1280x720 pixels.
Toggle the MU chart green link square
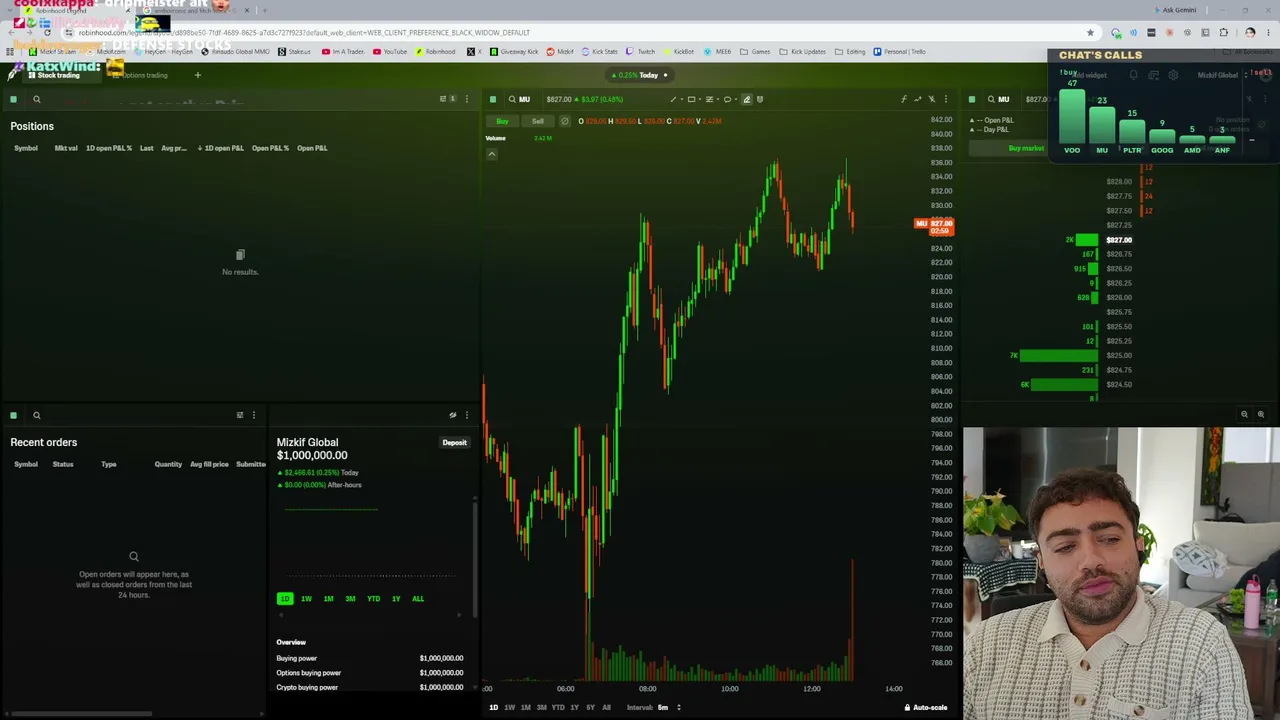tap(493, 99)
